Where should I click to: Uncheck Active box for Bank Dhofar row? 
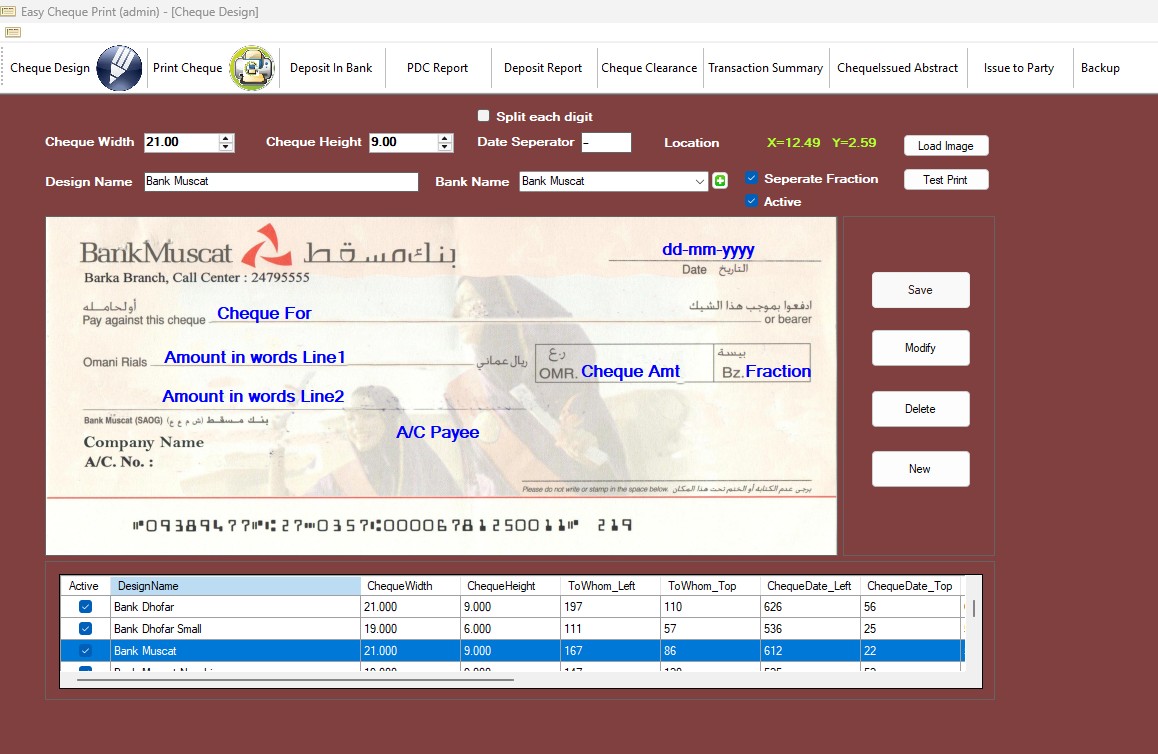click(86, 606)
